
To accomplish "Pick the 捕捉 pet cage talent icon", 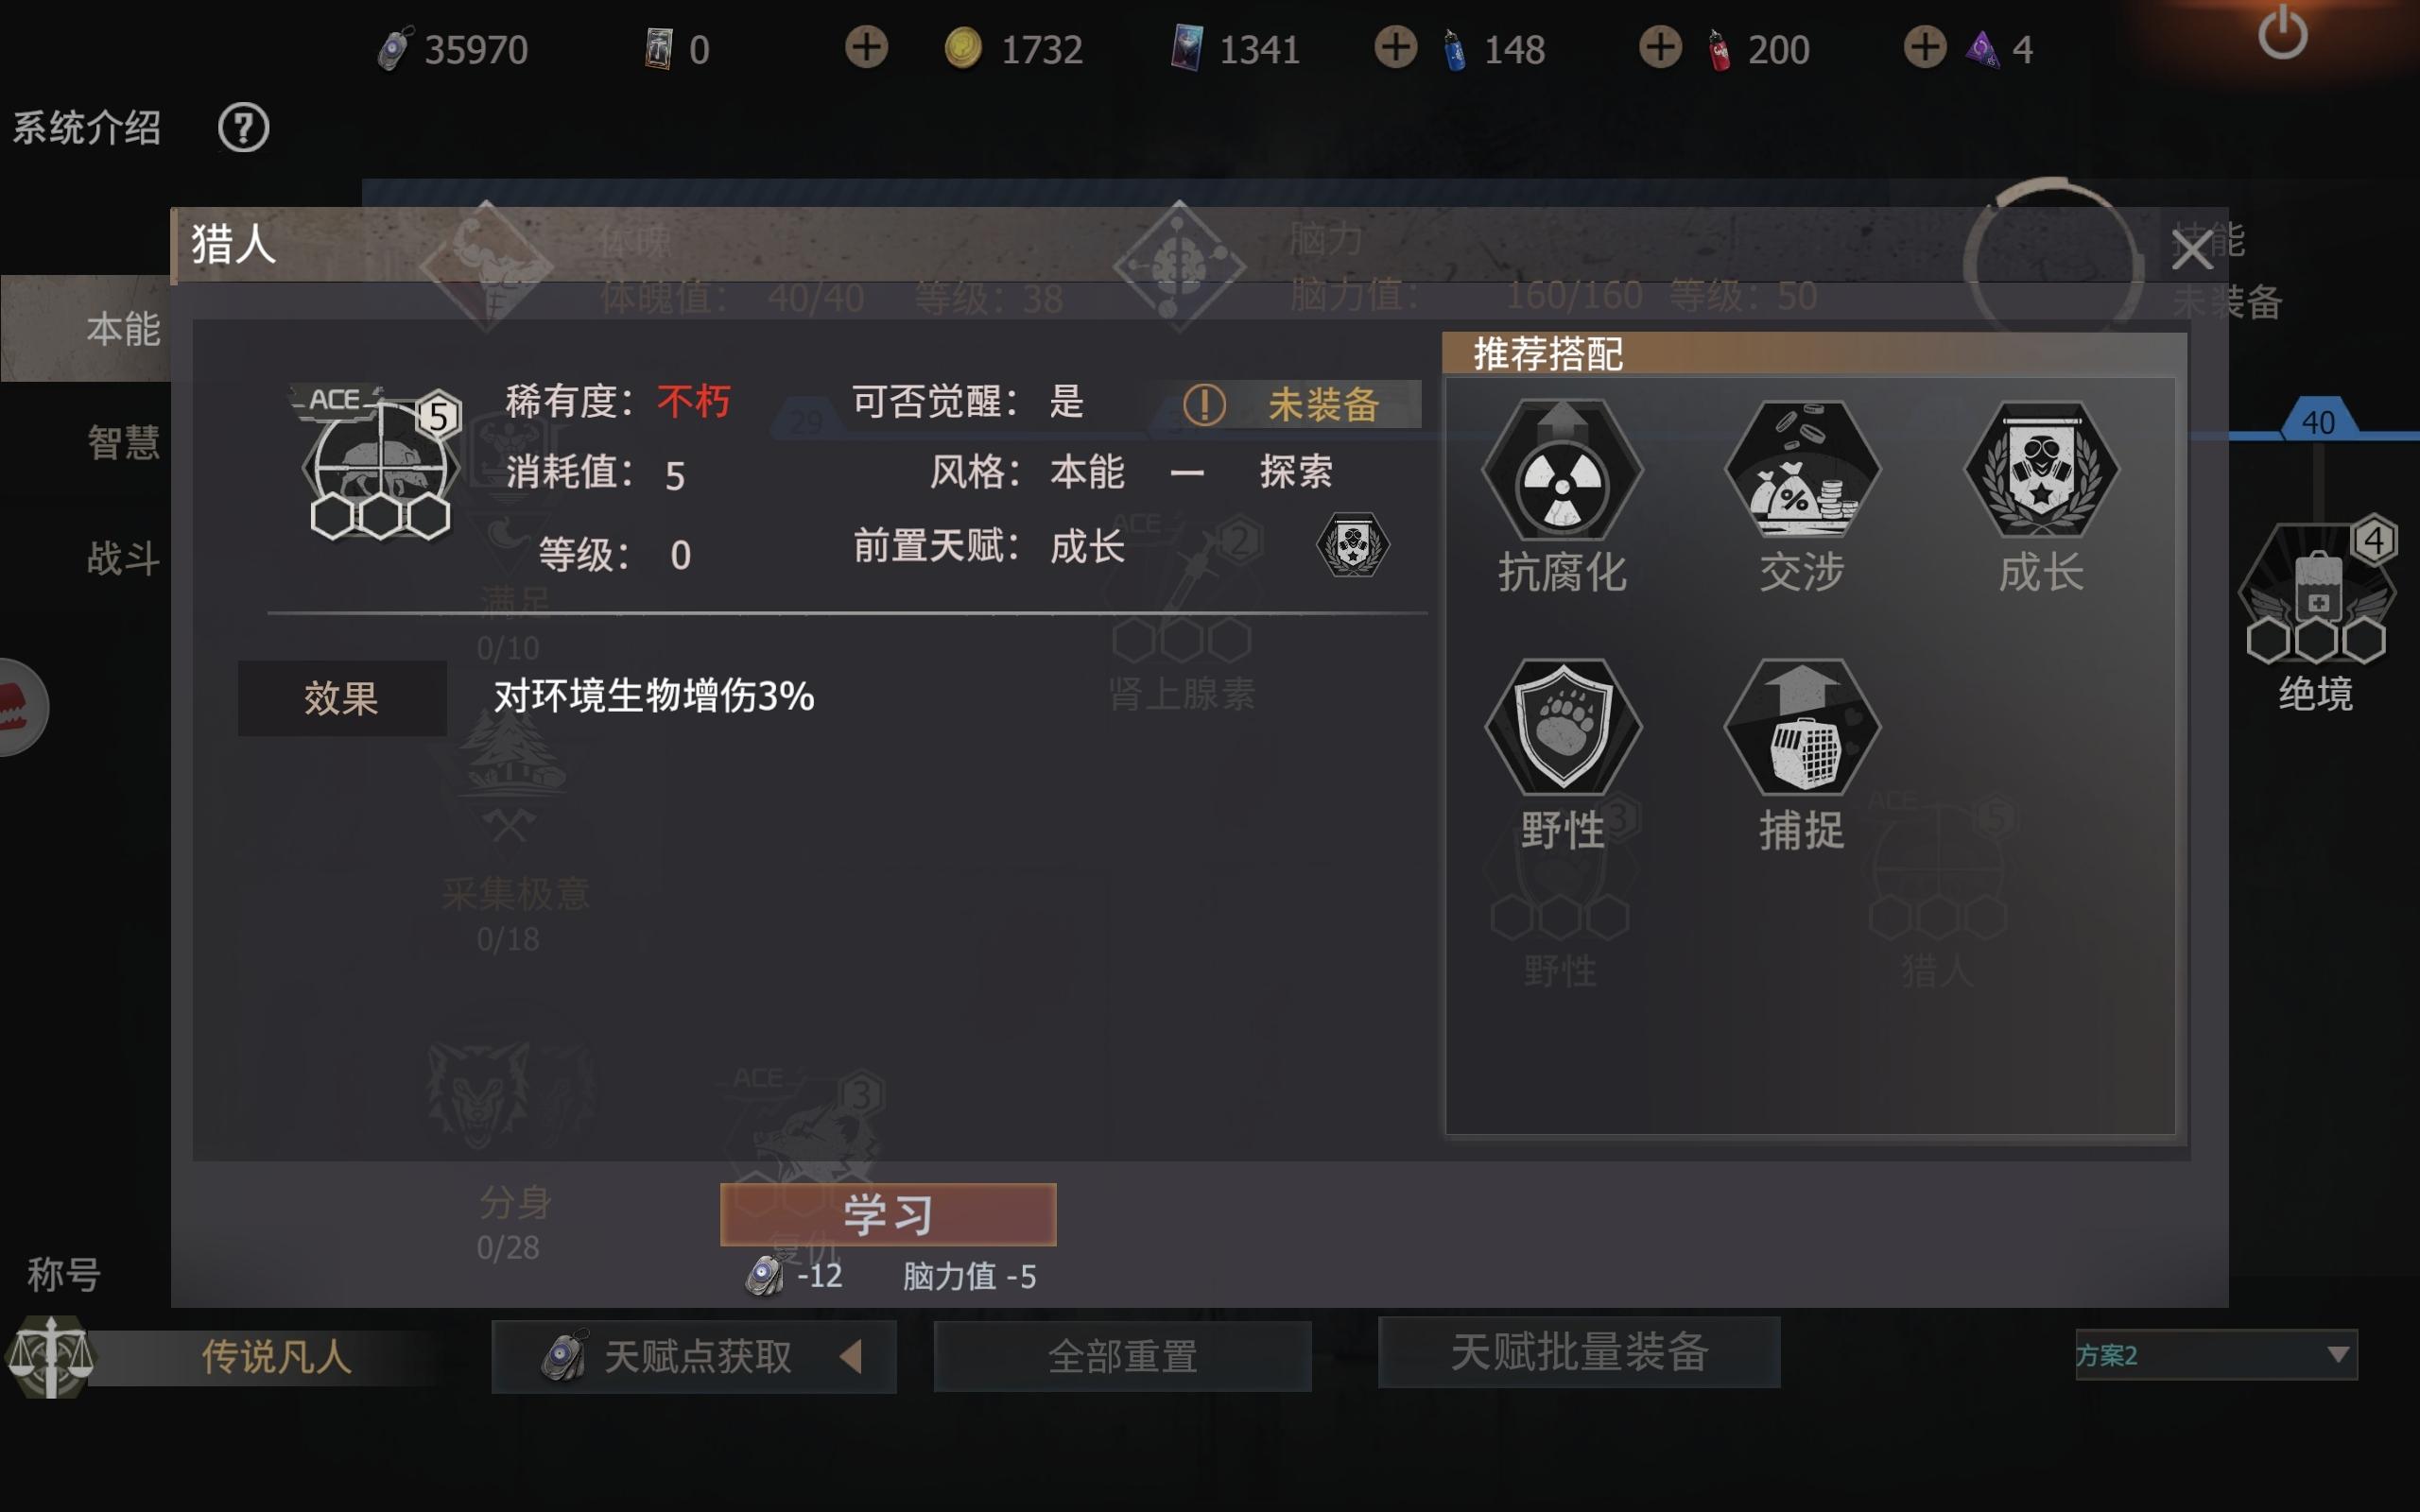I will [1802, 728].
